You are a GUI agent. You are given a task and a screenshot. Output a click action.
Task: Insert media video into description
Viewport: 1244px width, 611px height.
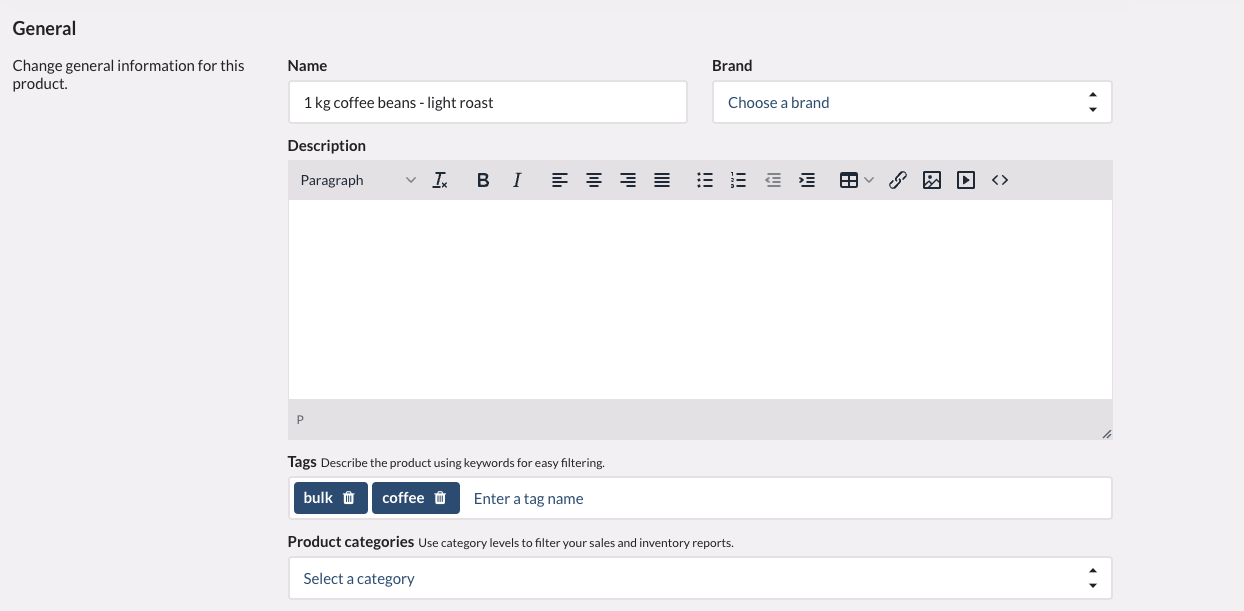tap(966, 180)
